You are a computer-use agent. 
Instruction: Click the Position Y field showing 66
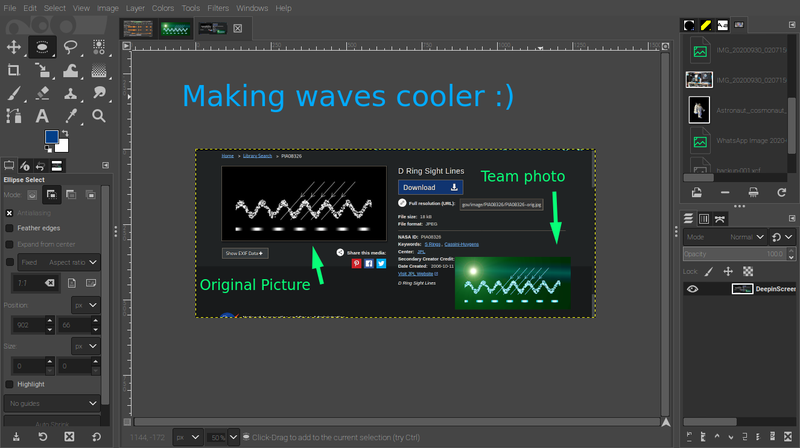73,325
